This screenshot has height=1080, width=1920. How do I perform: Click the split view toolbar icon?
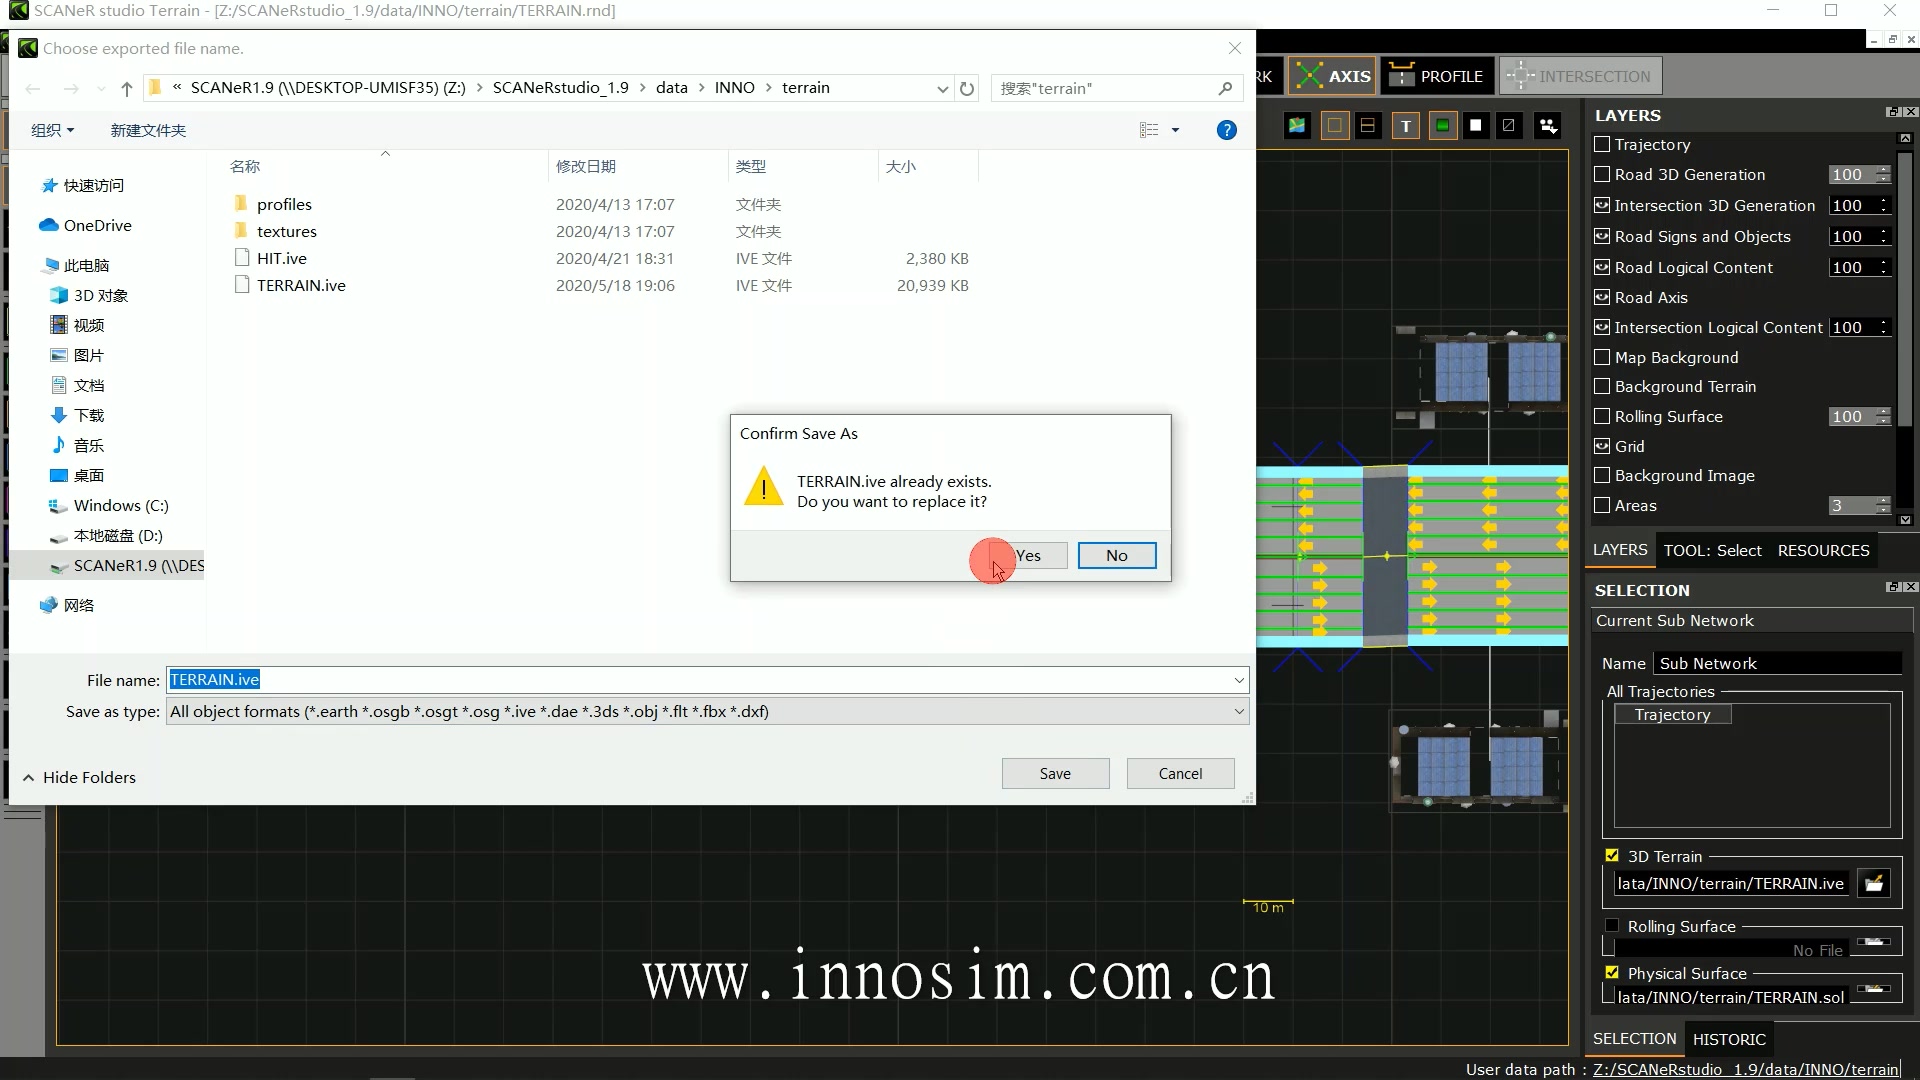point(1368,126)
